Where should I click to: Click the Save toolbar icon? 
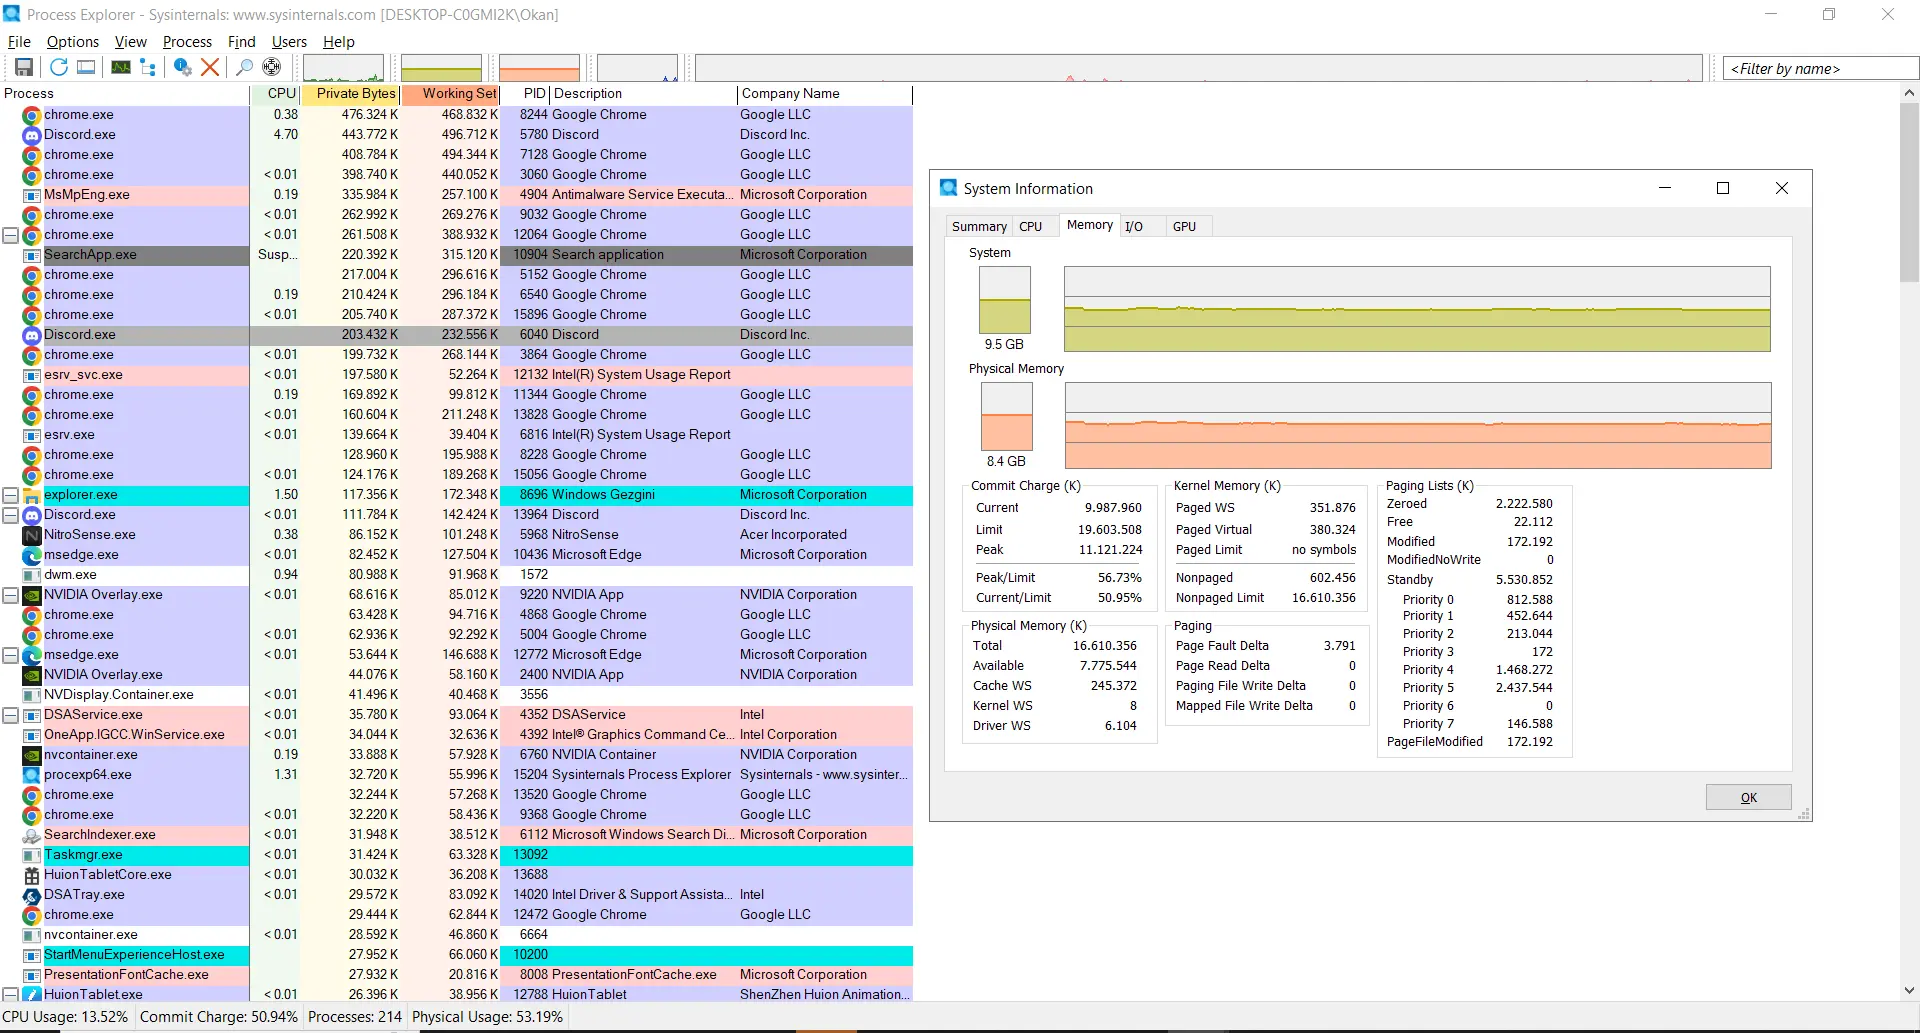(24, 67)
